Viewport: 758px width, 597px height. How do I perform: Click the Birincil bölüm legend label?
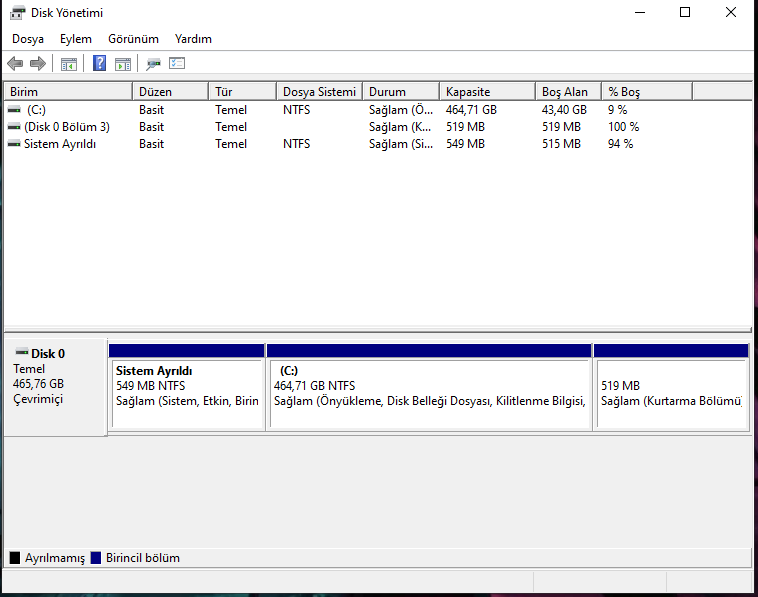coord(143,558)
